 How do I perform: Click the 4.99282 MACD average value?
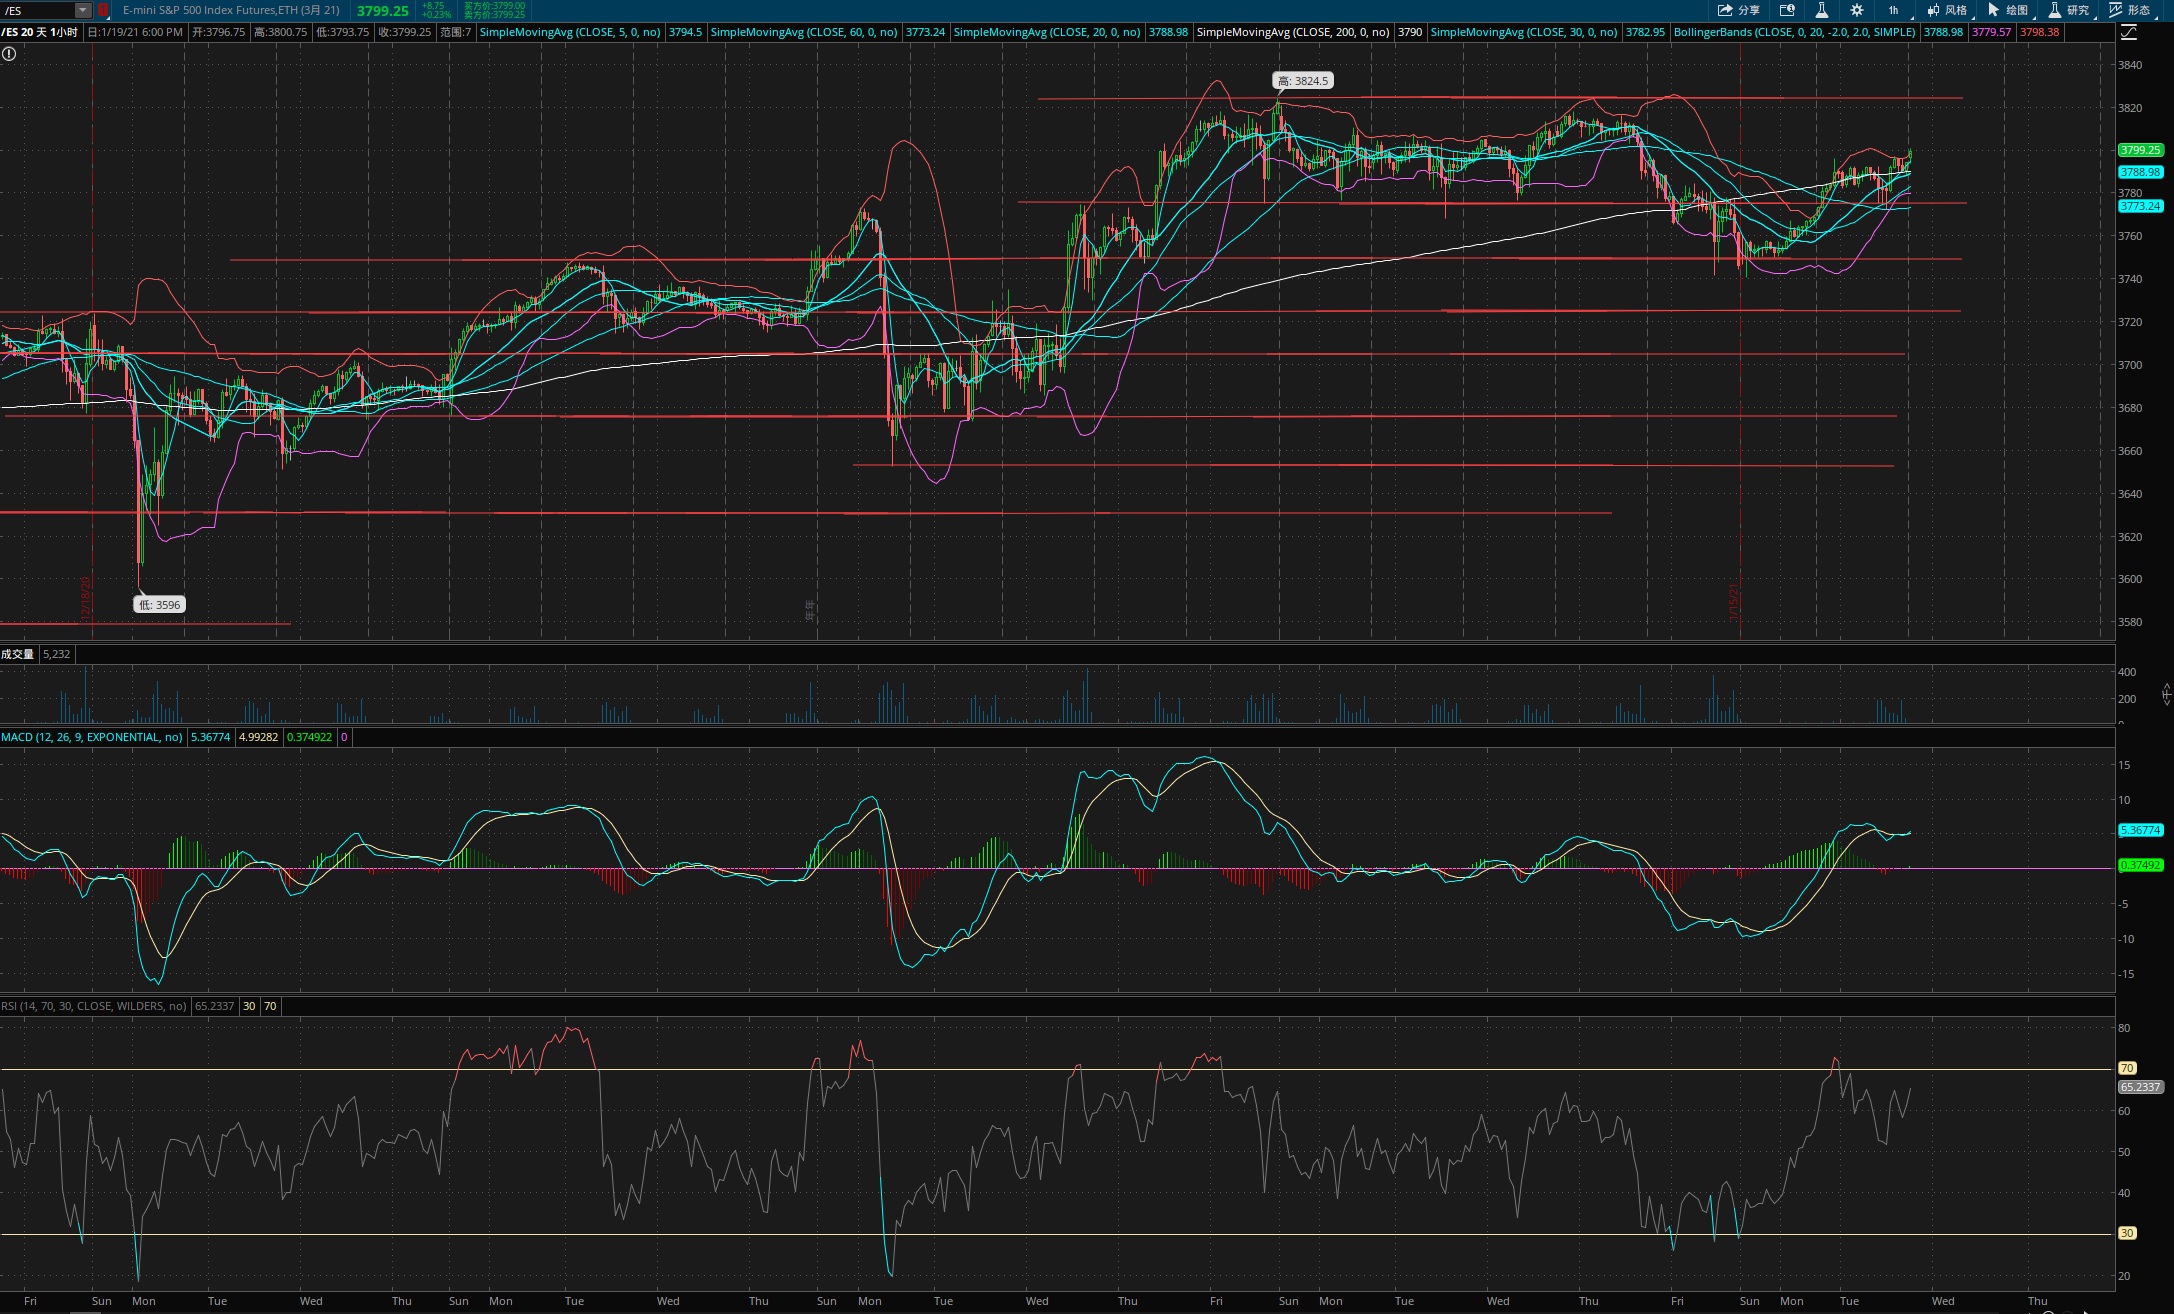[258, 737]
